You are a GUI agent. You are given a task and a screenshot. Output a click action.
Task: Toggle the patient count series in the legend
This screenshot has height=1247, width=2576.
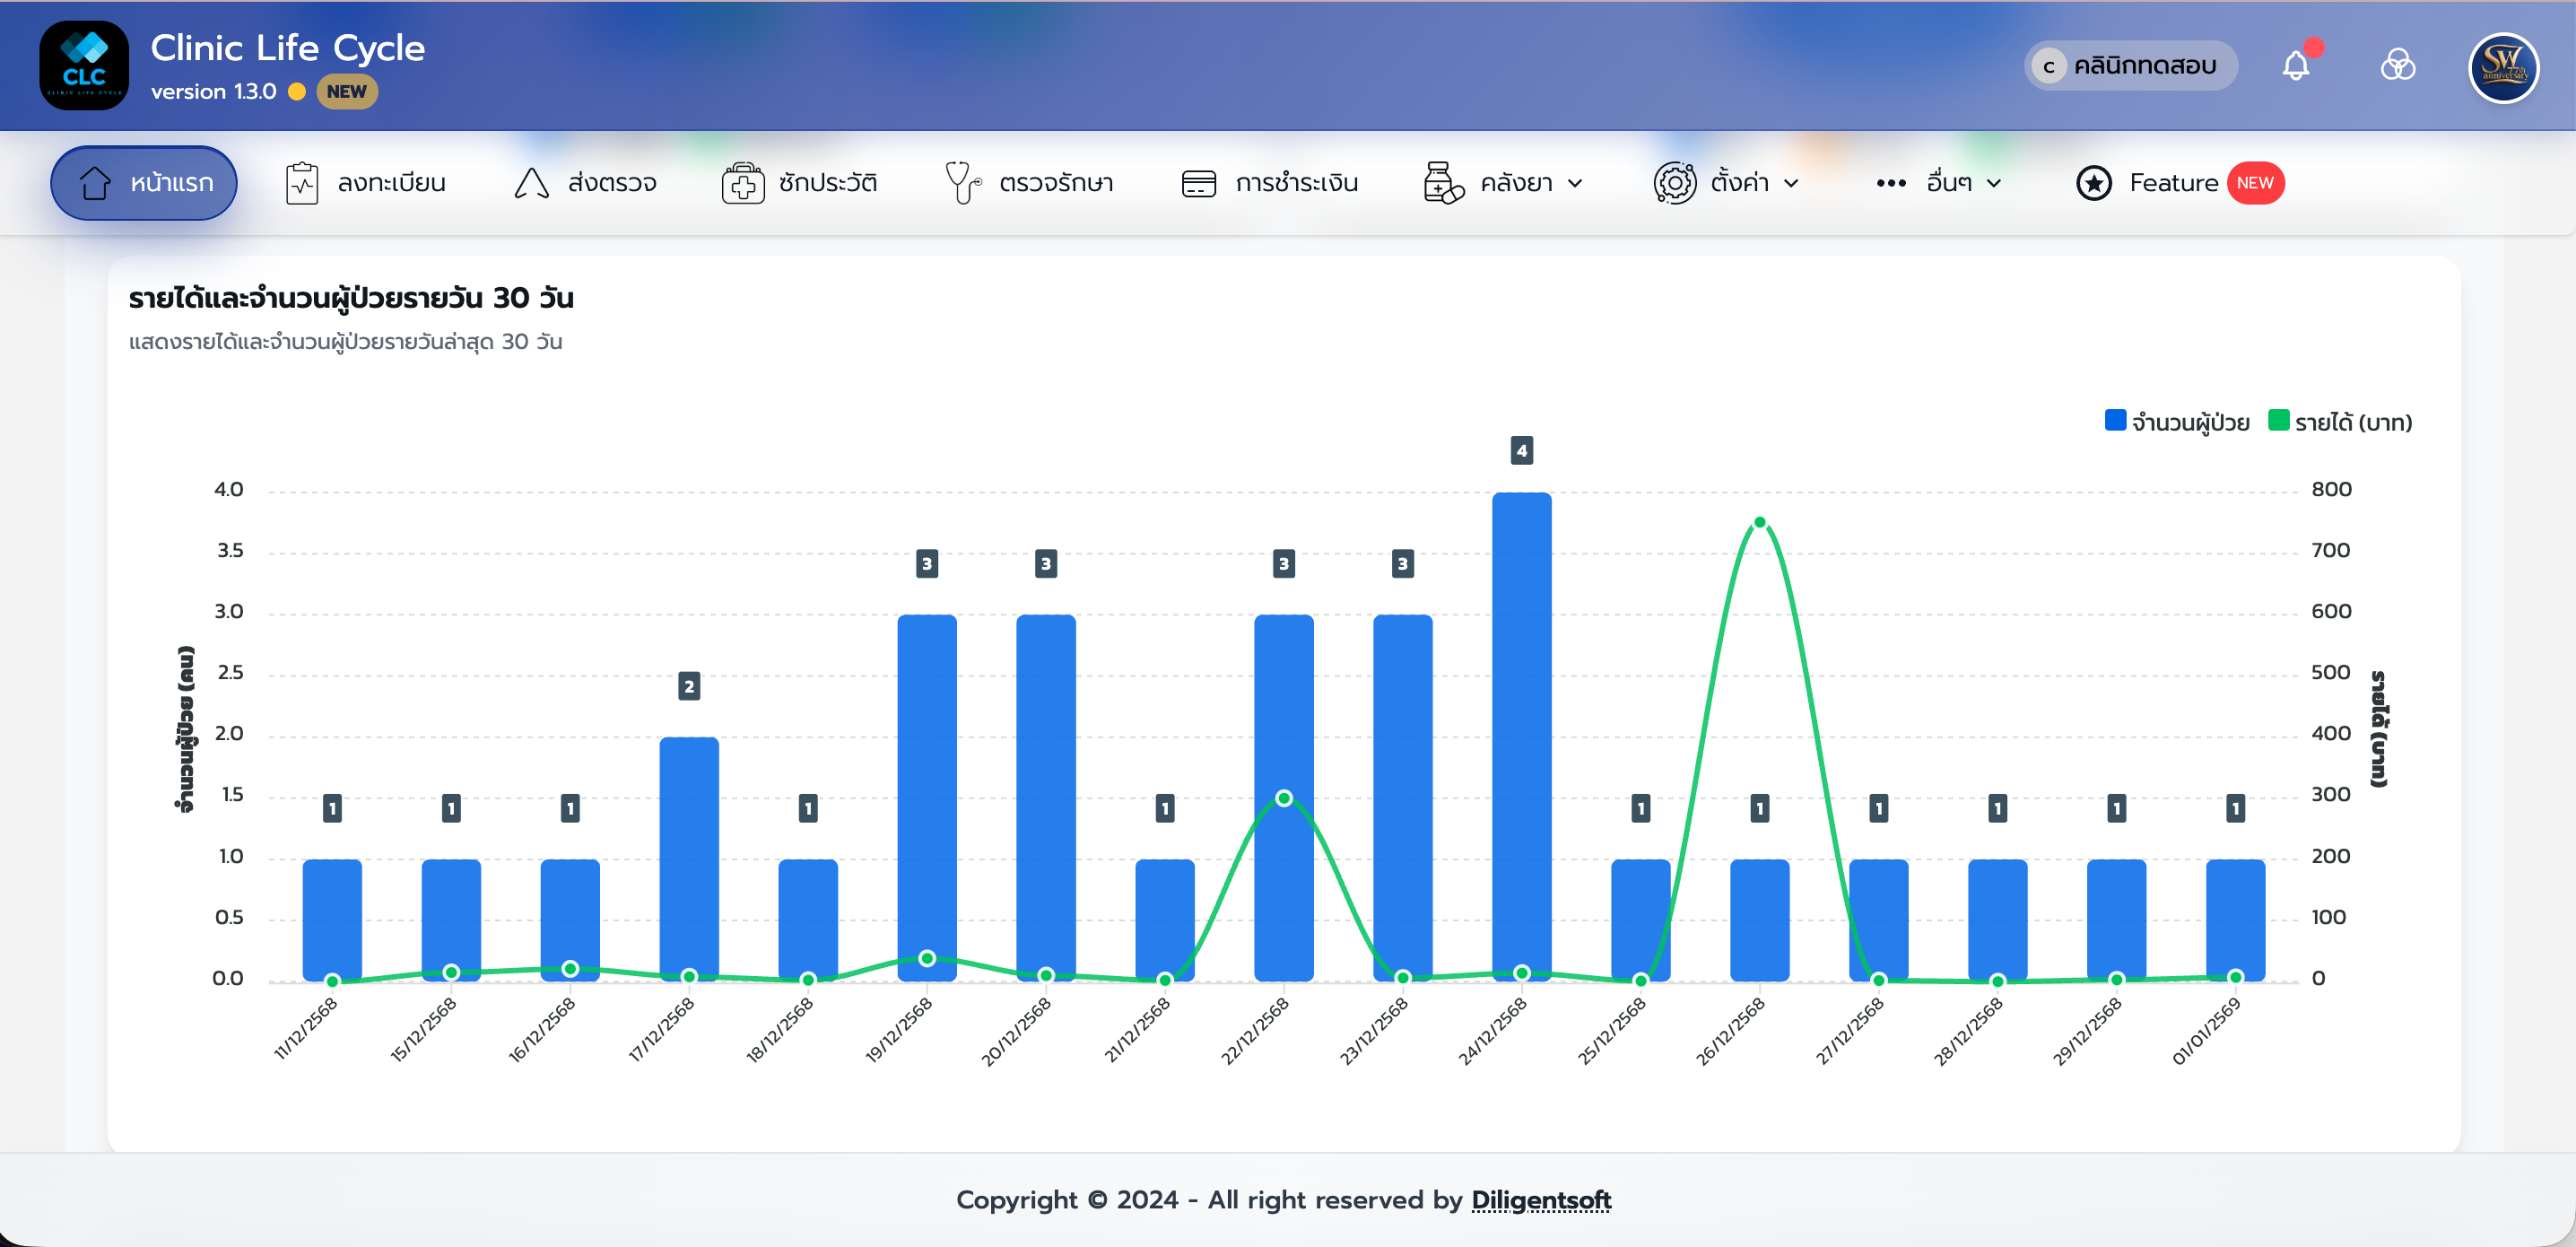[2190, 422]
